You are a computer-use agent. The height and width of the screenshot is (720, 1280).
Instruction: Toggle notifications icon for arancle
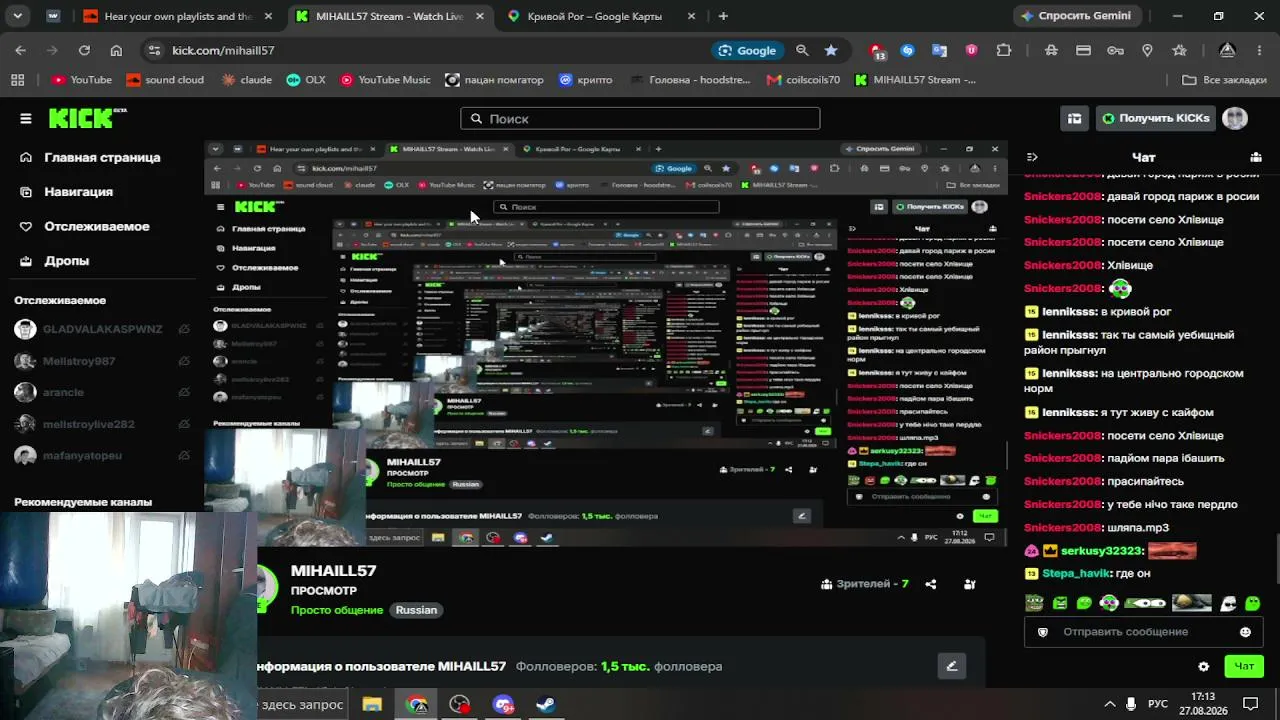[x=184, y=392]
